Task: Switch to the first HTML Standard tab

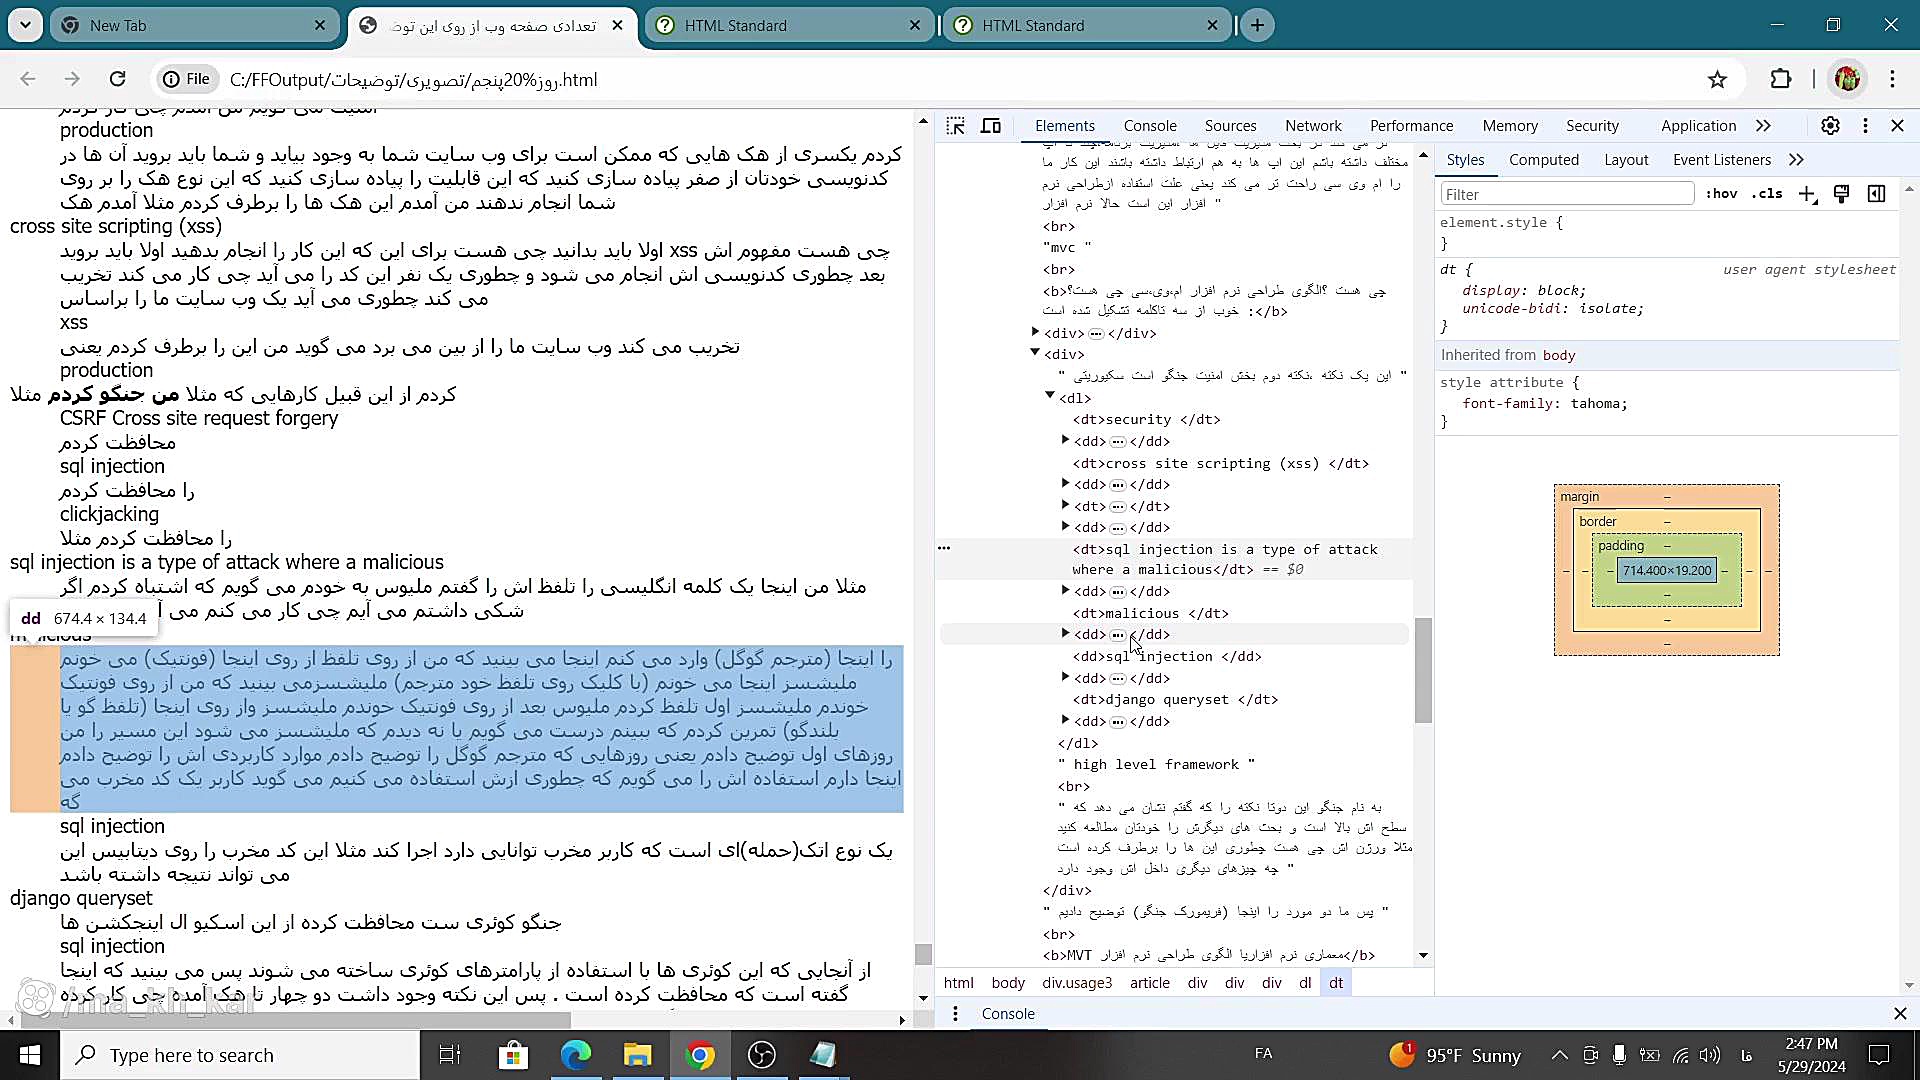Action: 787,25
